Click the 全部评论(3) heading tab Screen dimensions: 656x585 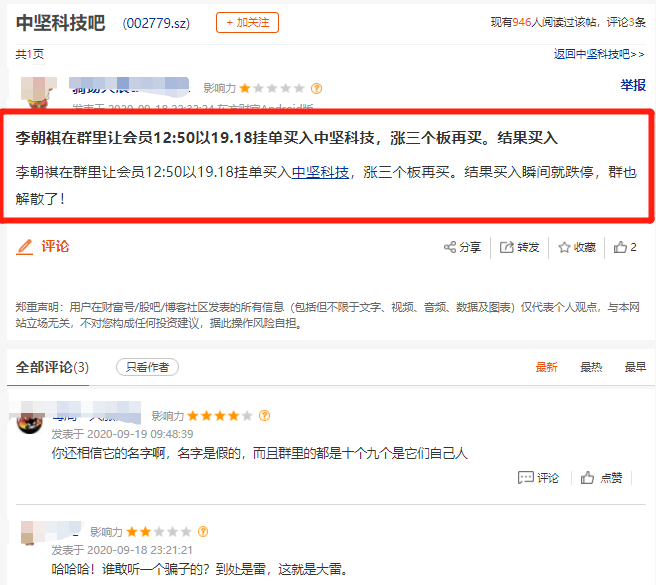52,367
